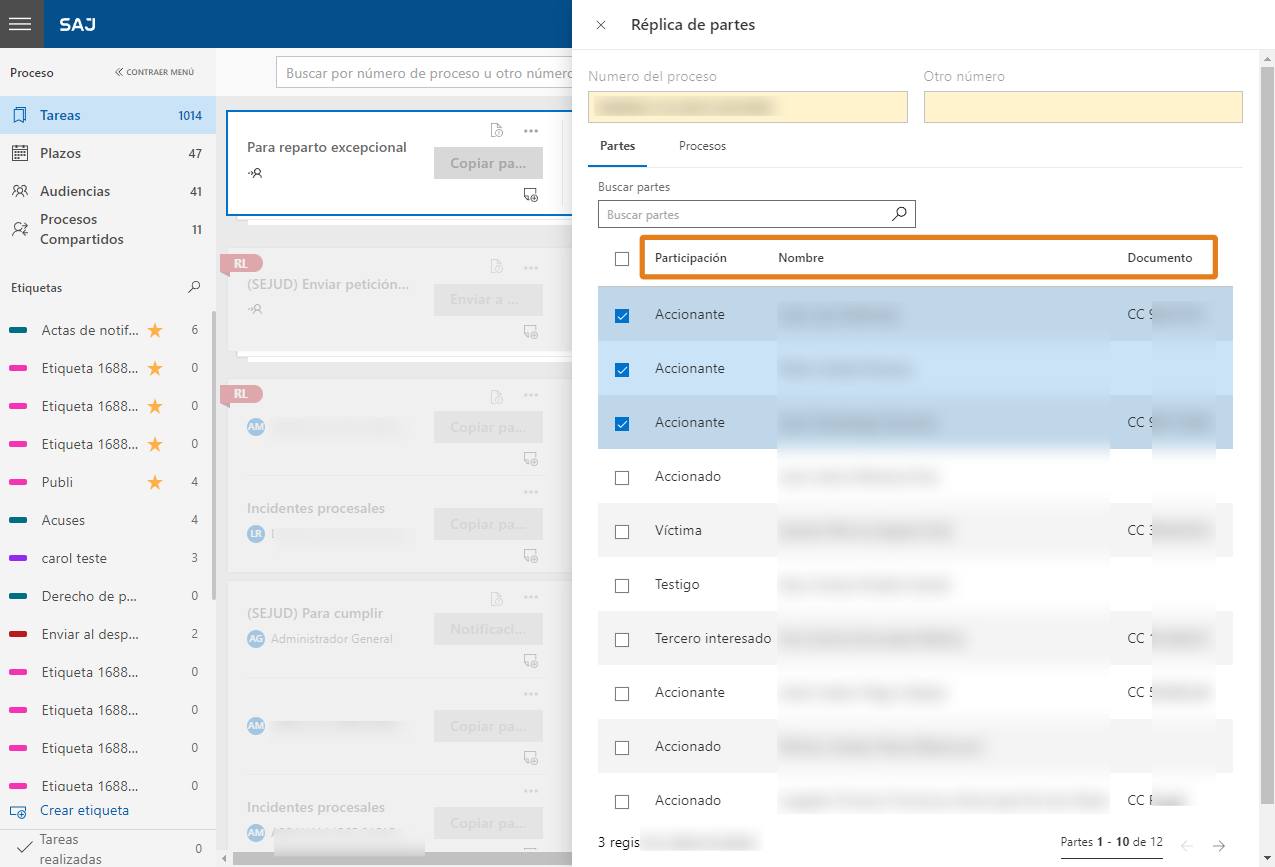Click assign-user icon on Para reparto excepcional card

click(x=255, y=173)
